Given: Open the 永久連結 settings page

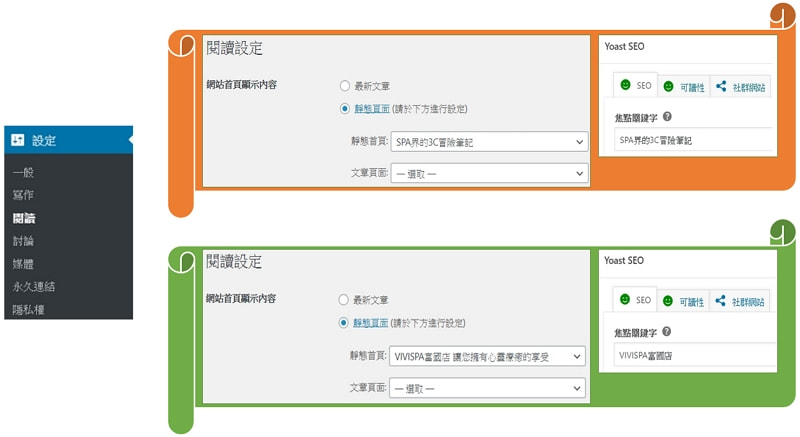Looking at the screenshot, I should click(x=34, y=287).
